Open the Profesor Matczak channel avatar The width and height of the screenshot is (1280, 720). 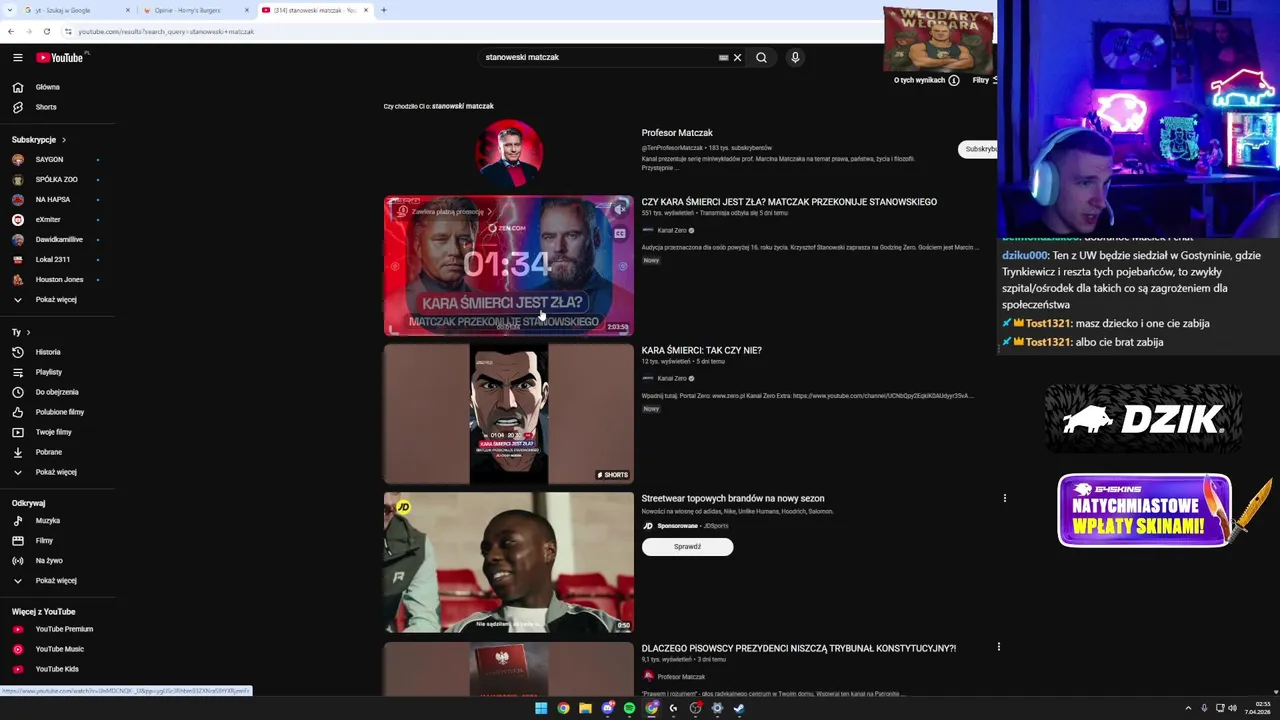point(509,153)
